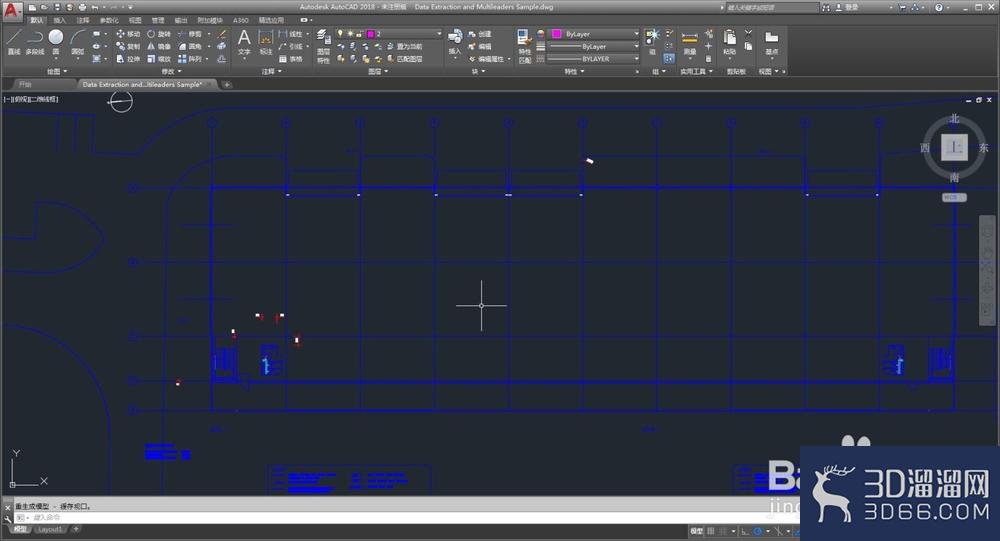The height and width of the screenshot is (541, 1000).
Task: Toggle the Model (模型) space status button
Action: 696,531
